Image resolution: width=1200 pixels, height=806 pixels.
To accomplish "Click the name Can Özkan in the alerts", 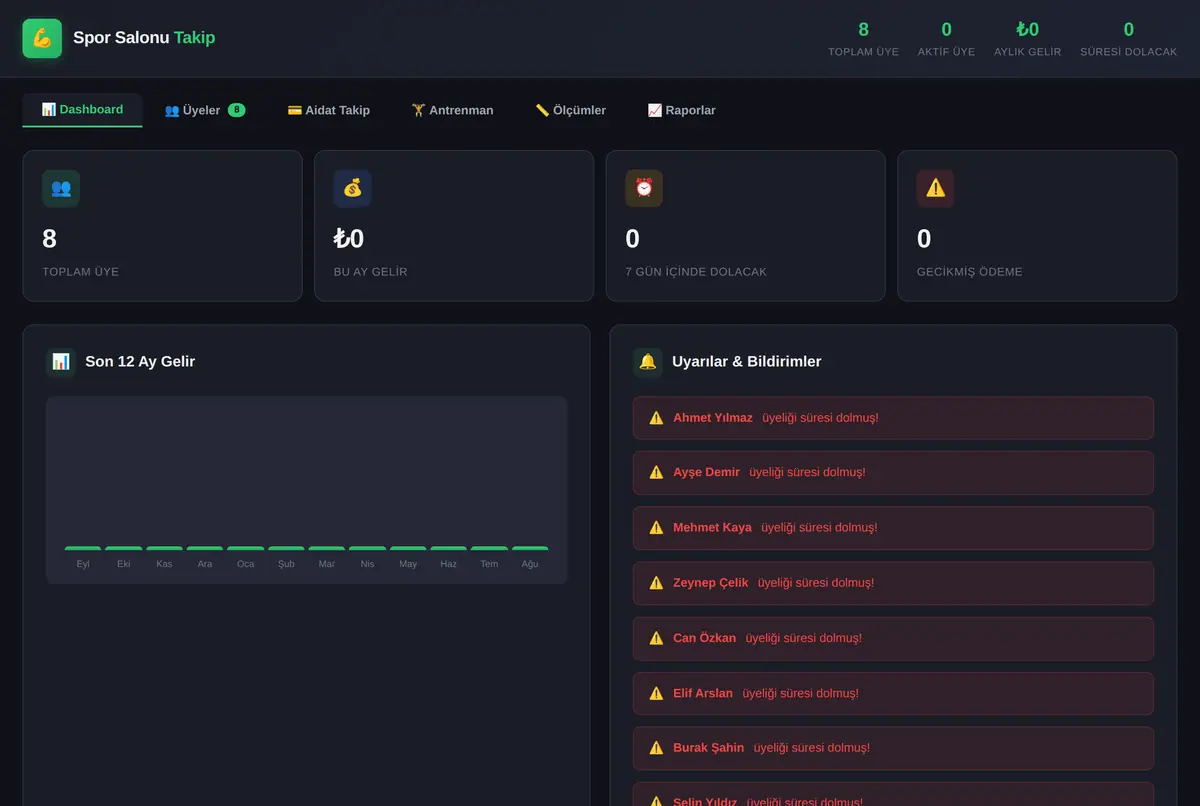I will 704,638.
